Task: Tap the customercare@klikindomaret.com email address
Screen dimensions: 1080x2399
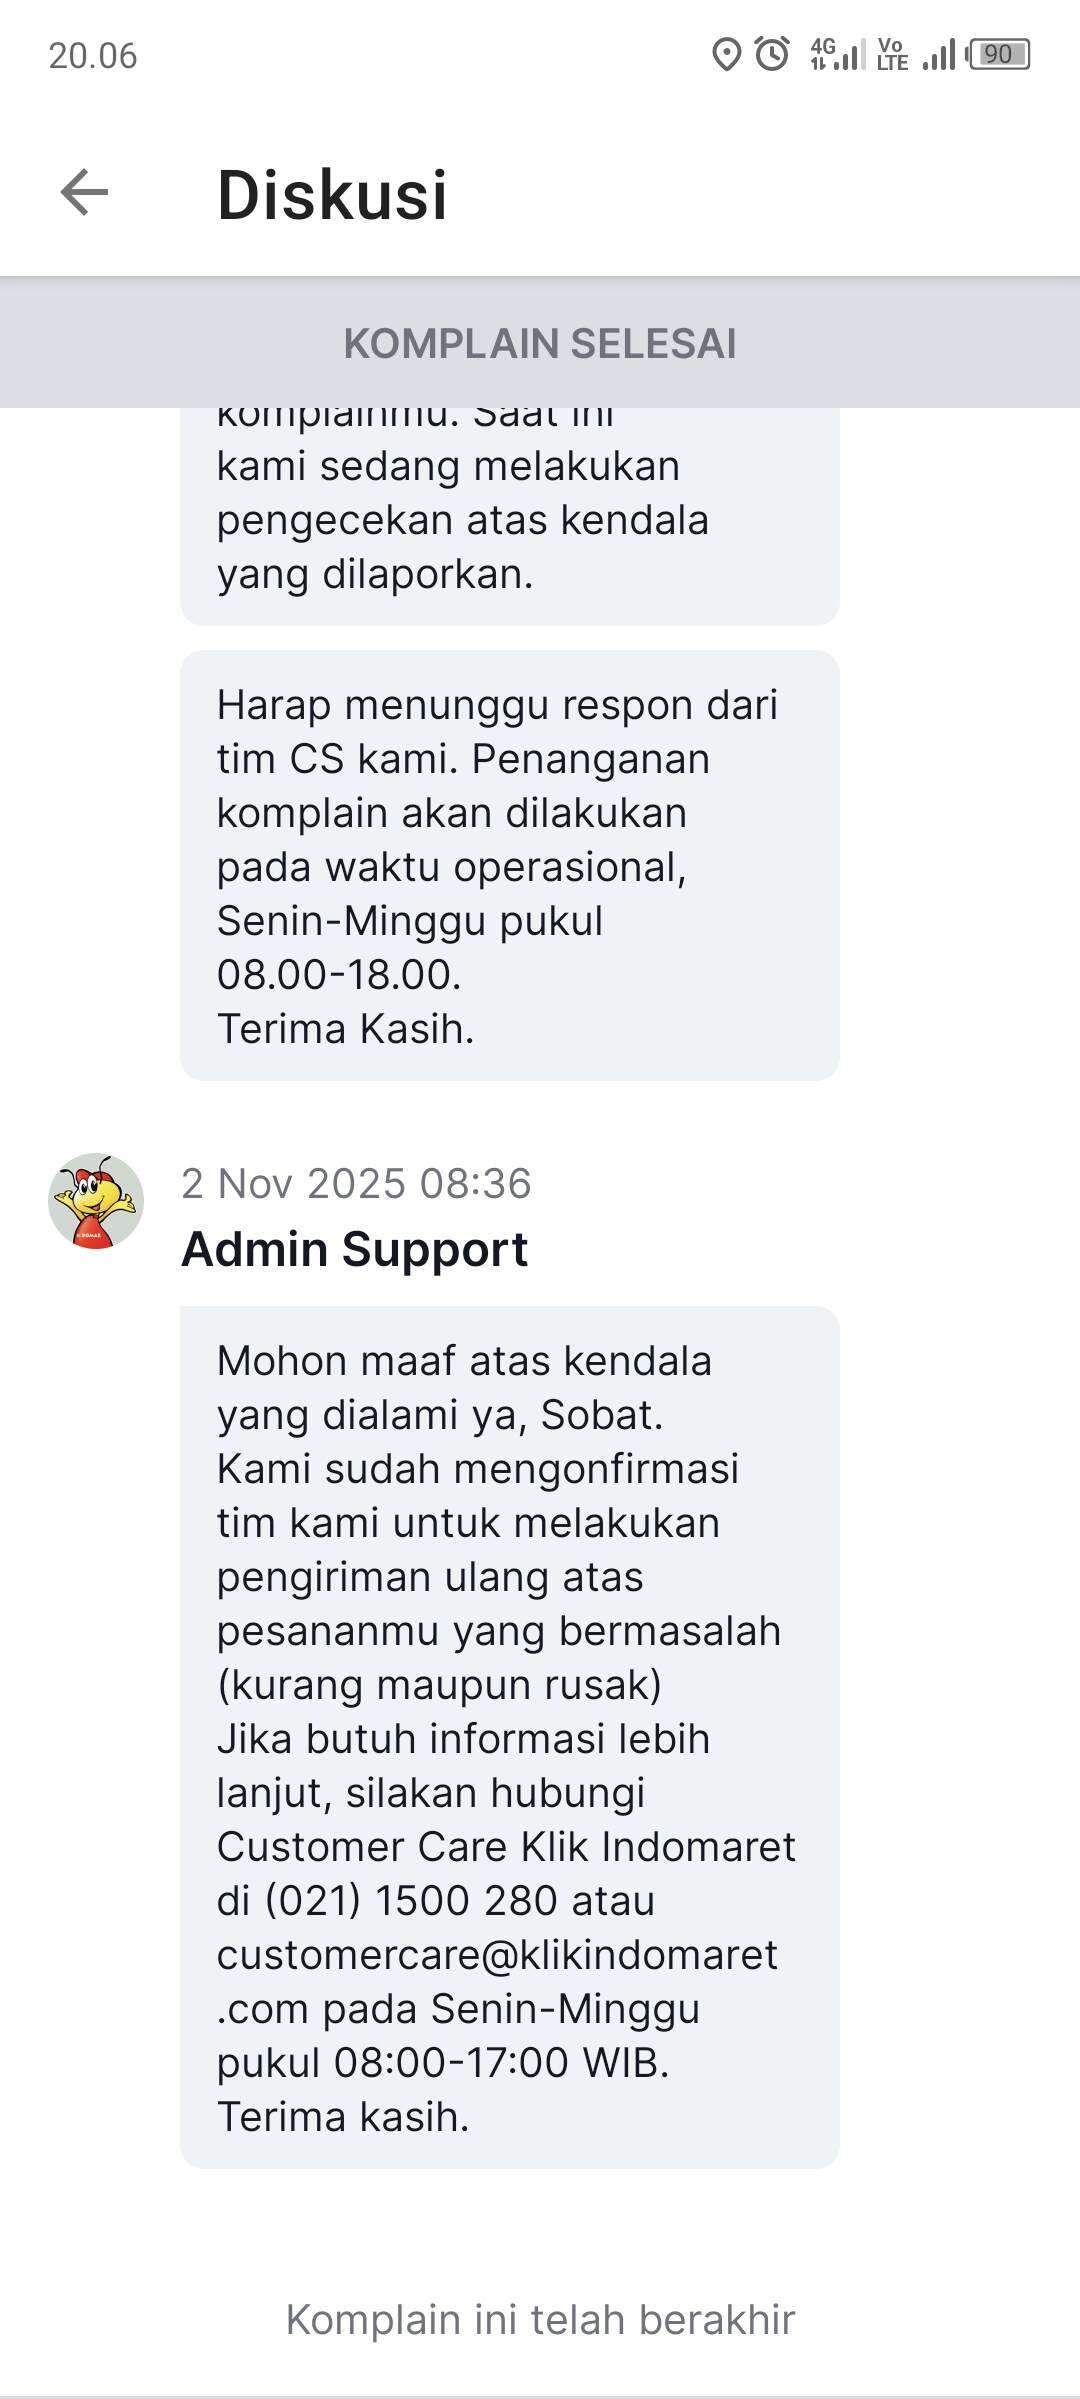Action: [x=497, y=1982]
